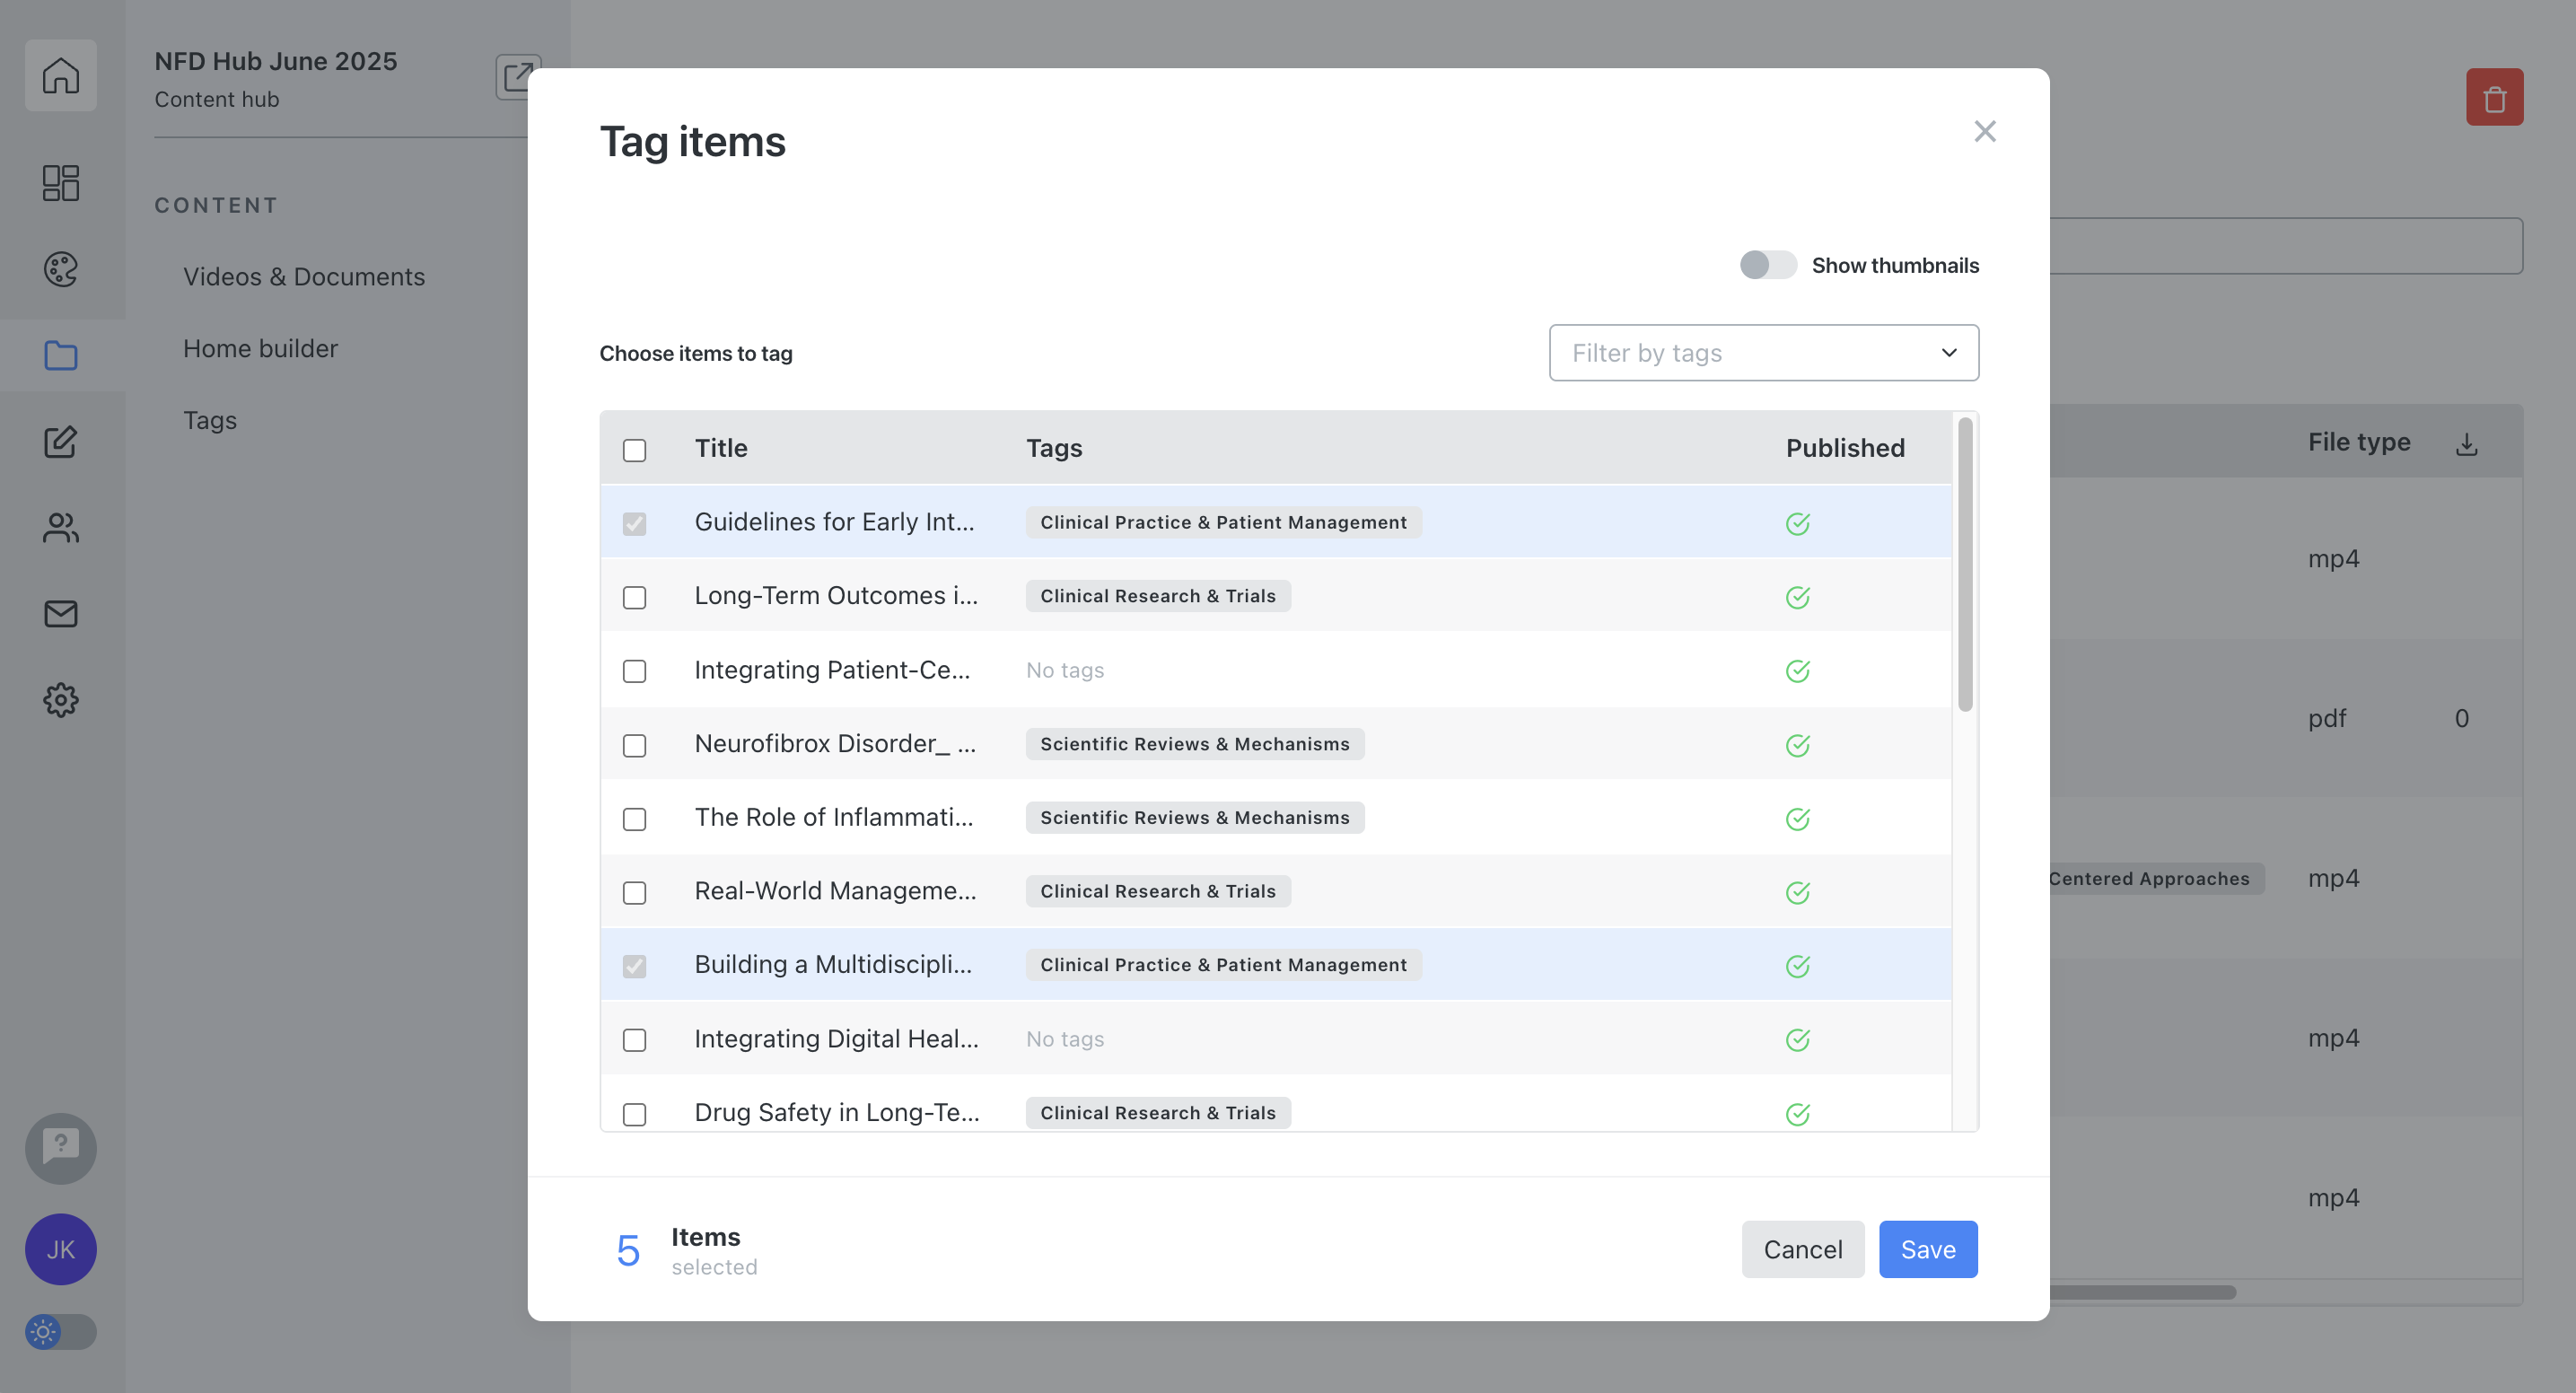The height and width of the screenshot is (1393, 2576).
Task: Check Integrating Patient-Ce... row checkbox
Action: point(634,671)
